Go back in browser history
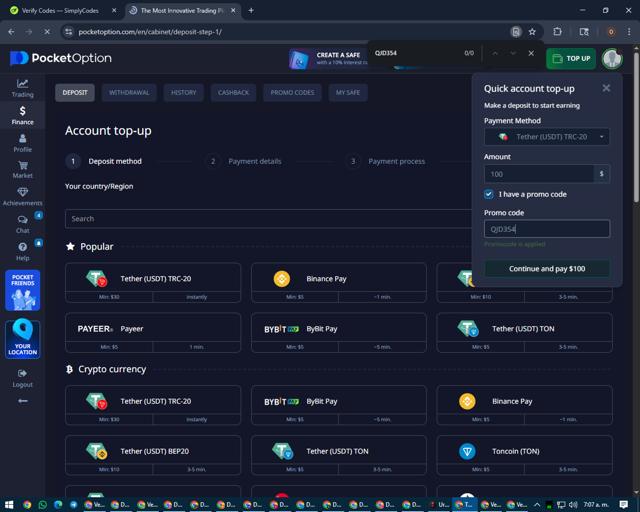Screen dimensions: 640x512 [x=11, y=32]
